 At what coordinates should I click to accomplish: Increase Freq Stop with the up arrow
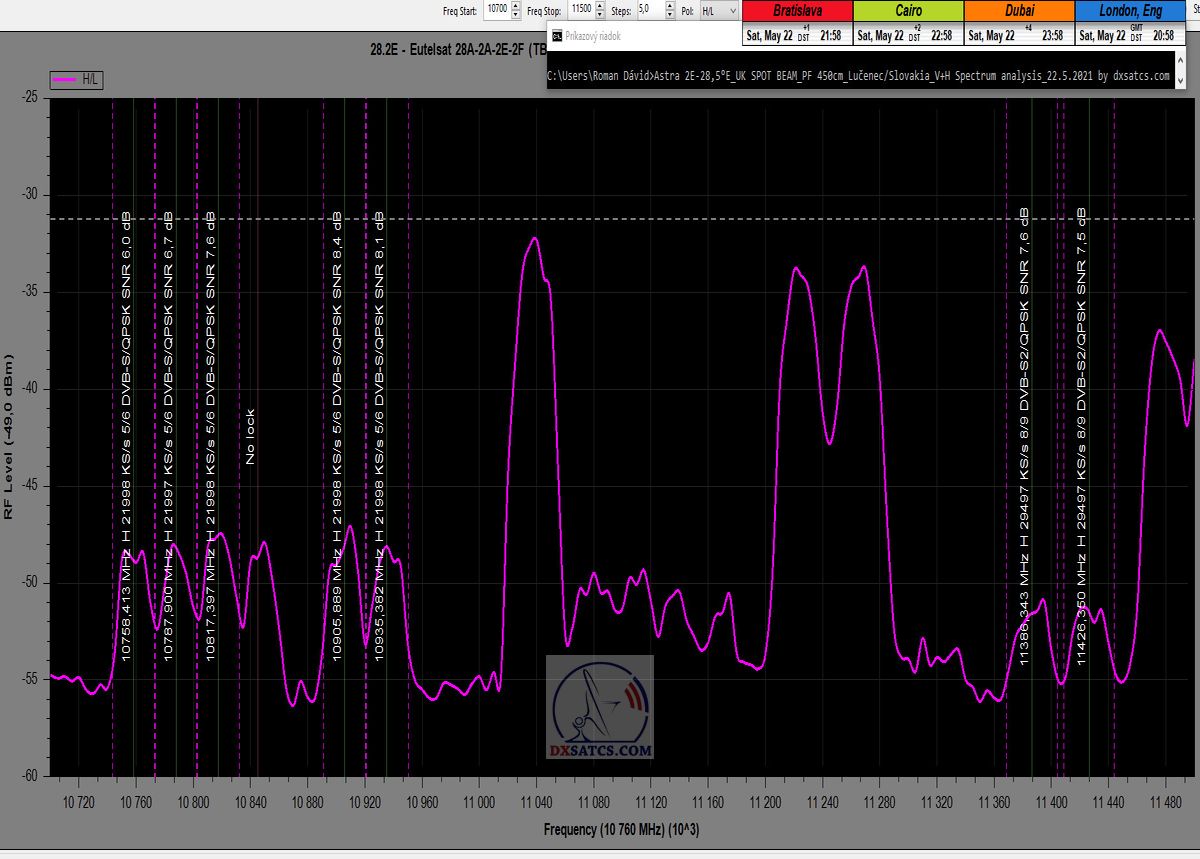(x=599, y=6)
